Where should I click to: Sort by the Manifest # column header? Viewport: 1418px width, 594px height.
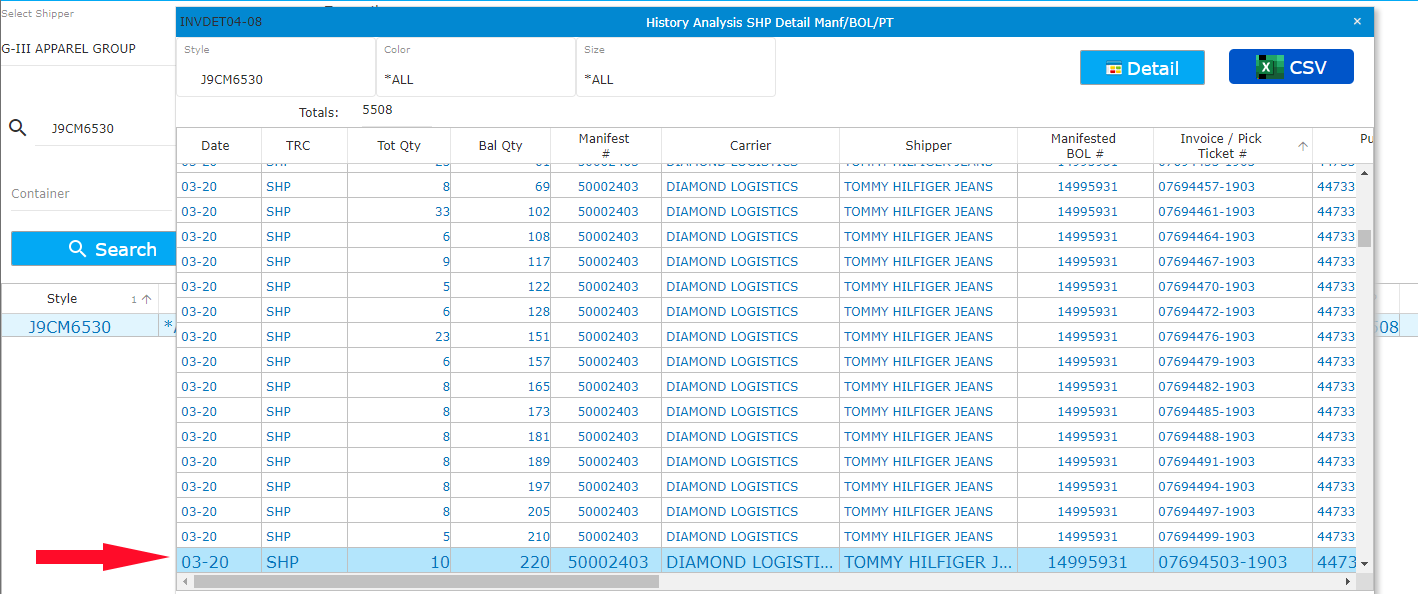tap(604, 145)
